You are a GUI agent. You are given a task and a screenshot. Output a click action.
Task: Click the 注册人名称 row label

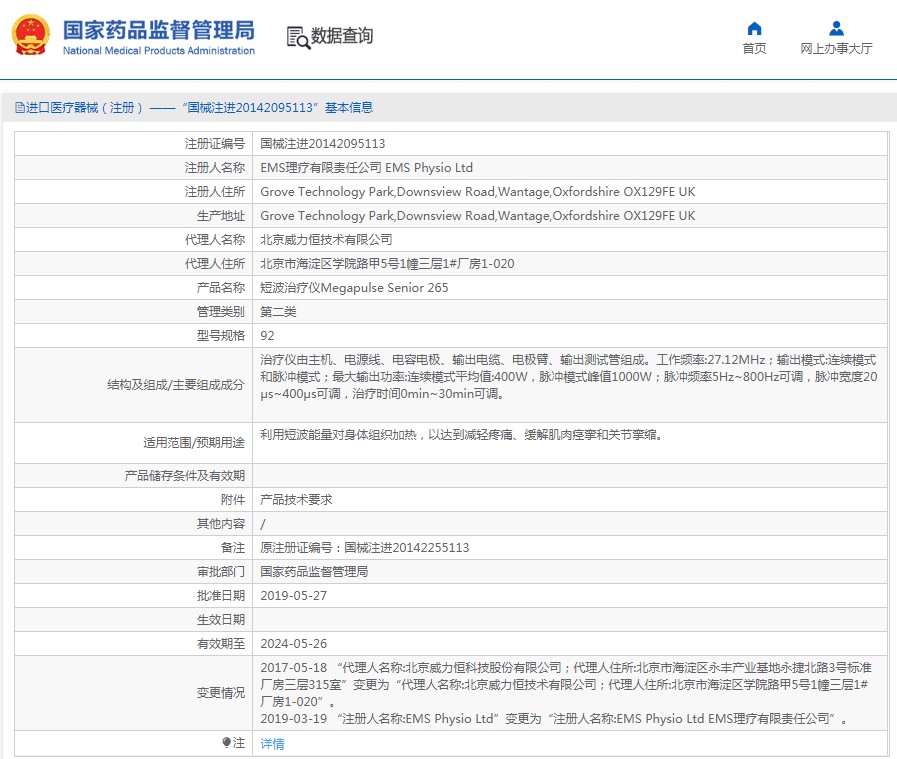pos(215,168)
